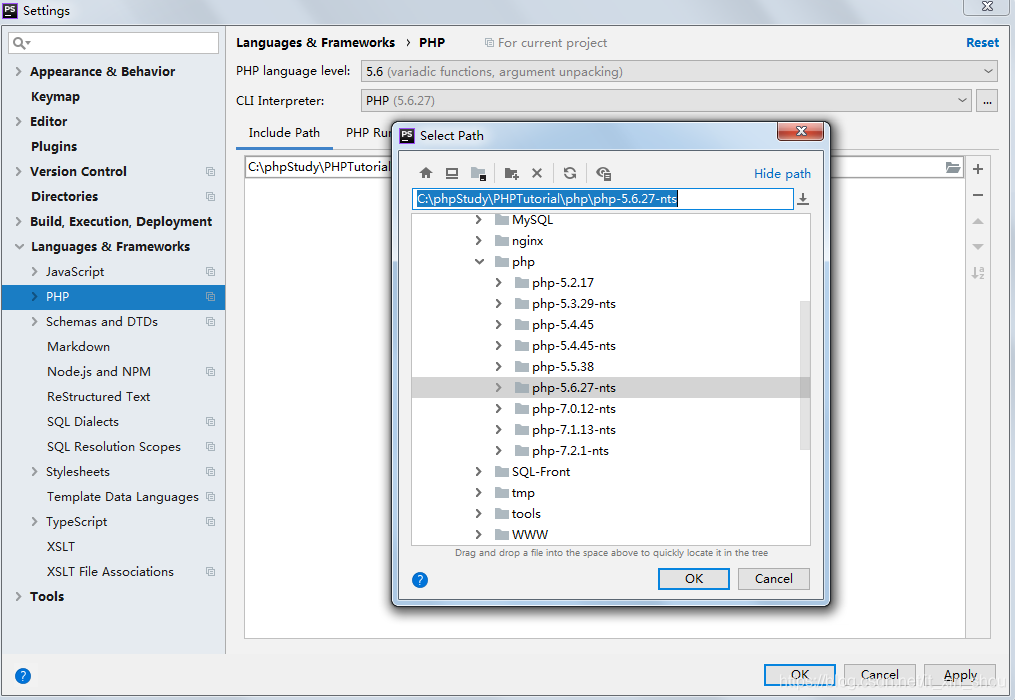
Task: Remove include path with minus icon
Action: click(978, 195)
